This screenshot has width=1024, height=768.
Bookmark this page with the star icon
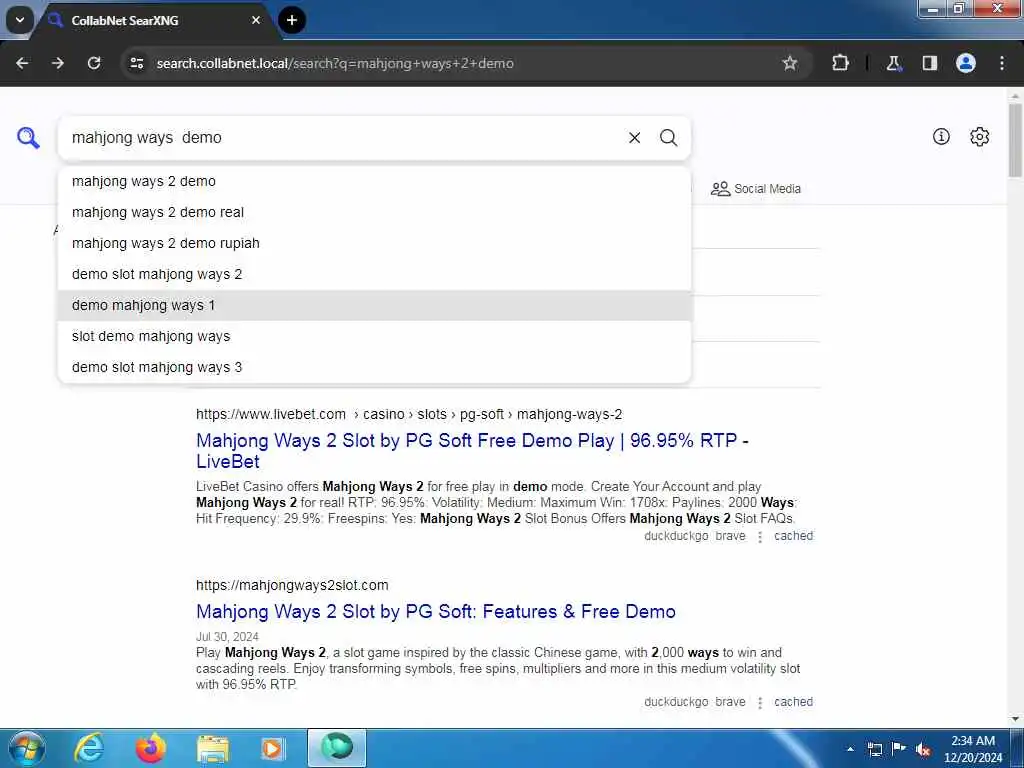(x=790, y=63)
